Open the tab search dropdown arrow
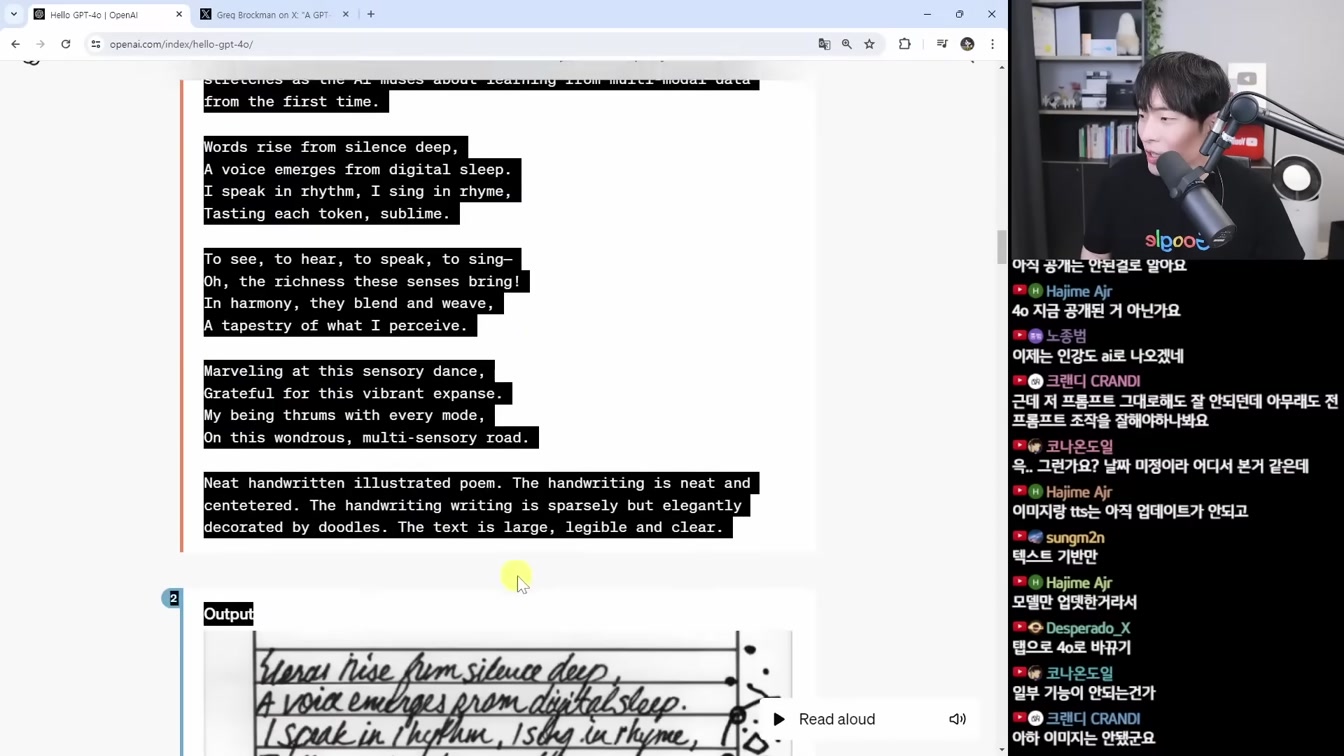Screen dimensions: 1344x756 tap(14, 14)
